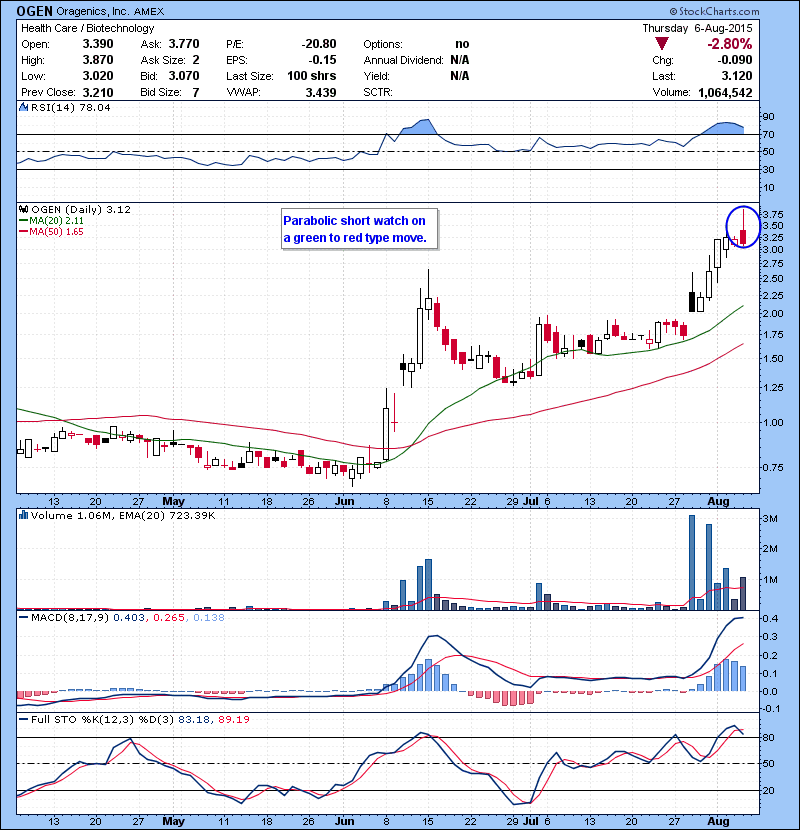
Task: Select the VWAP value 3.439
Action: click(x=321, y=93)
